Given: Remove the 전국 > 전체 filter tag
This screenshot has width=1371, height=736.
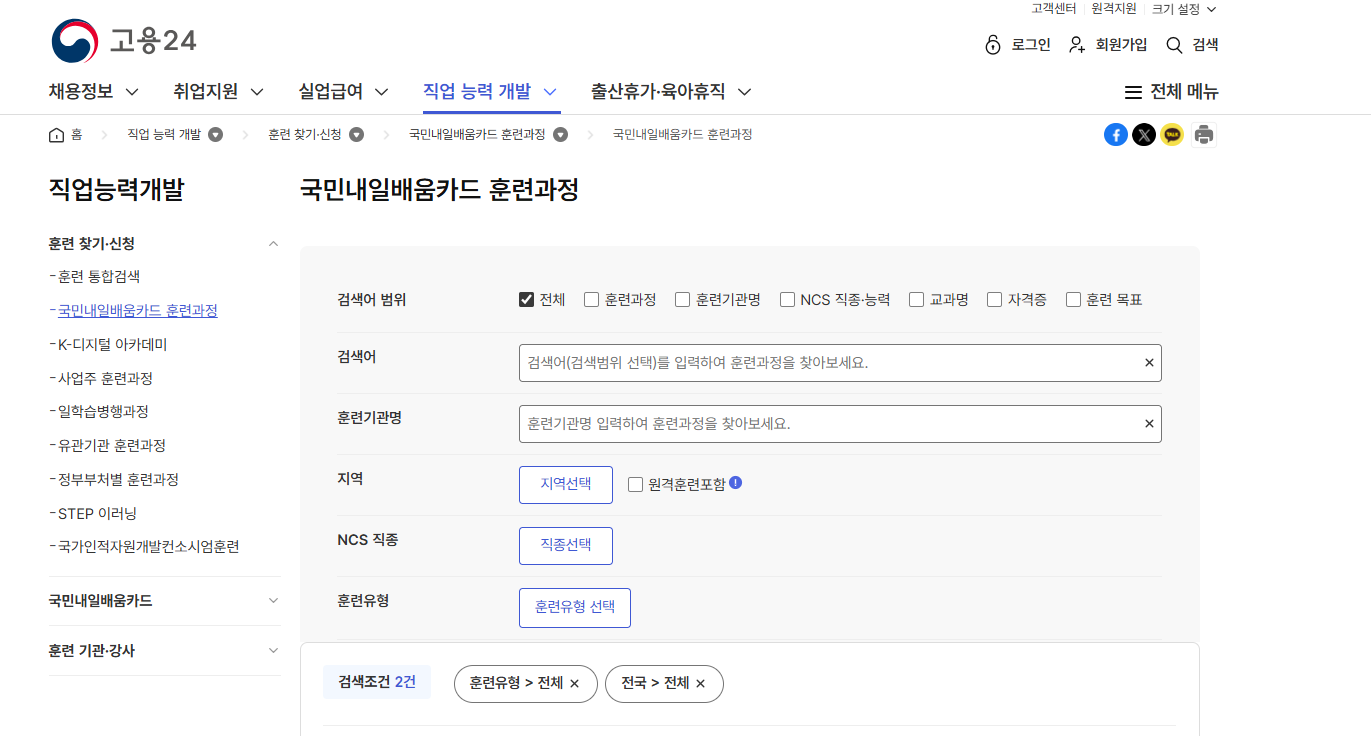Looking at the screenshot, I should coord(701,684).
